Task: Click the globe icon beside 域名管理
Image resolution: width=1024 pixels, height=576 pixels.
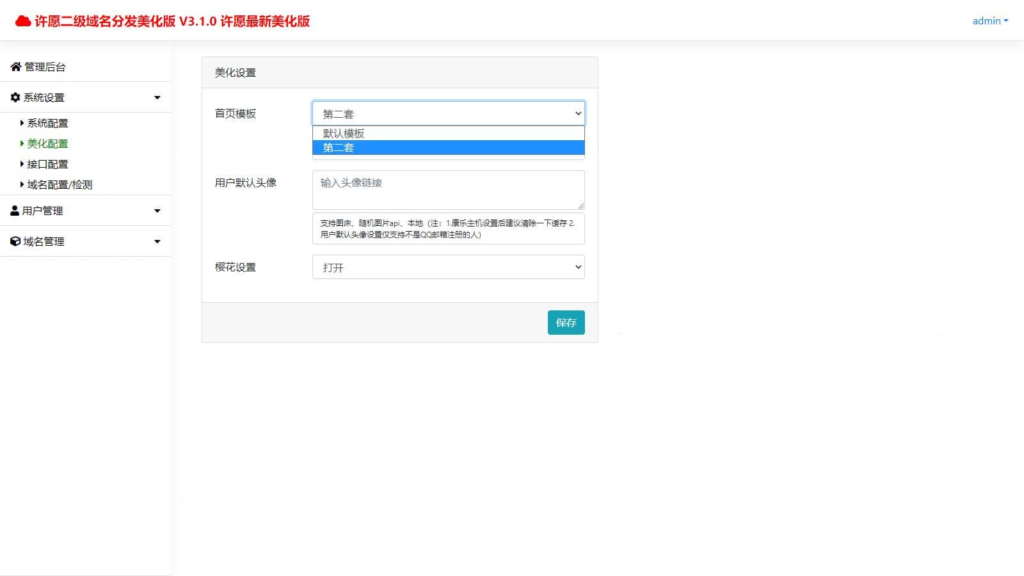Action: click(16, 241)
